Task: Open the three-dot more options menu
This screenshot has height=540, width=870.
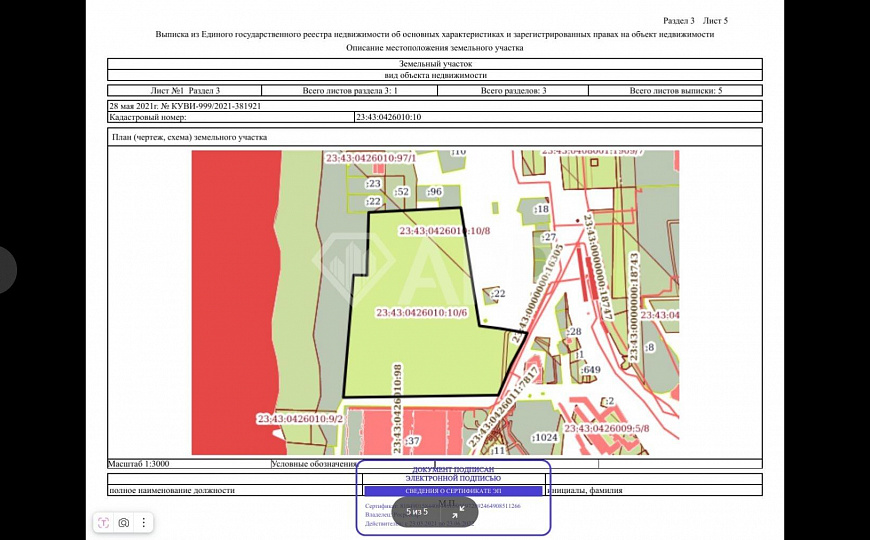Action: pyautogui.click(x=144, y=522)
